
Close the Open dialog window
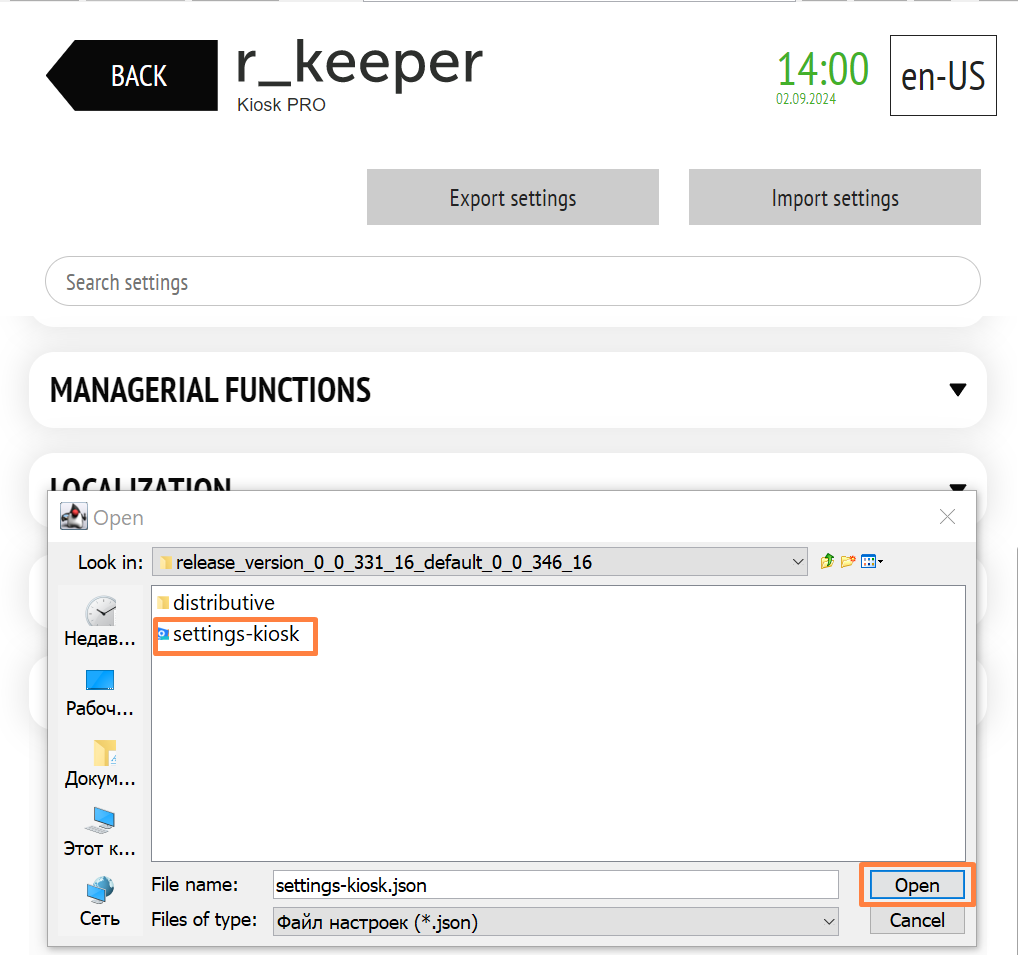pos(947,517)
